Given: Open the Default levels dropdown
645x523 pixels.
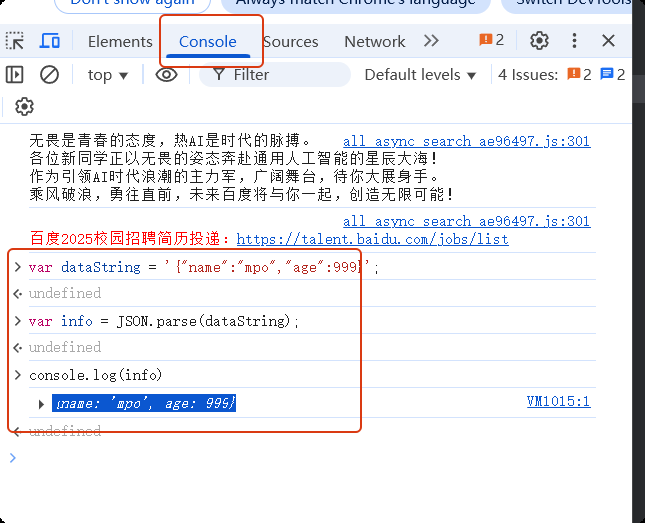Looking at the screenshot, I should (x=420, y=75).
